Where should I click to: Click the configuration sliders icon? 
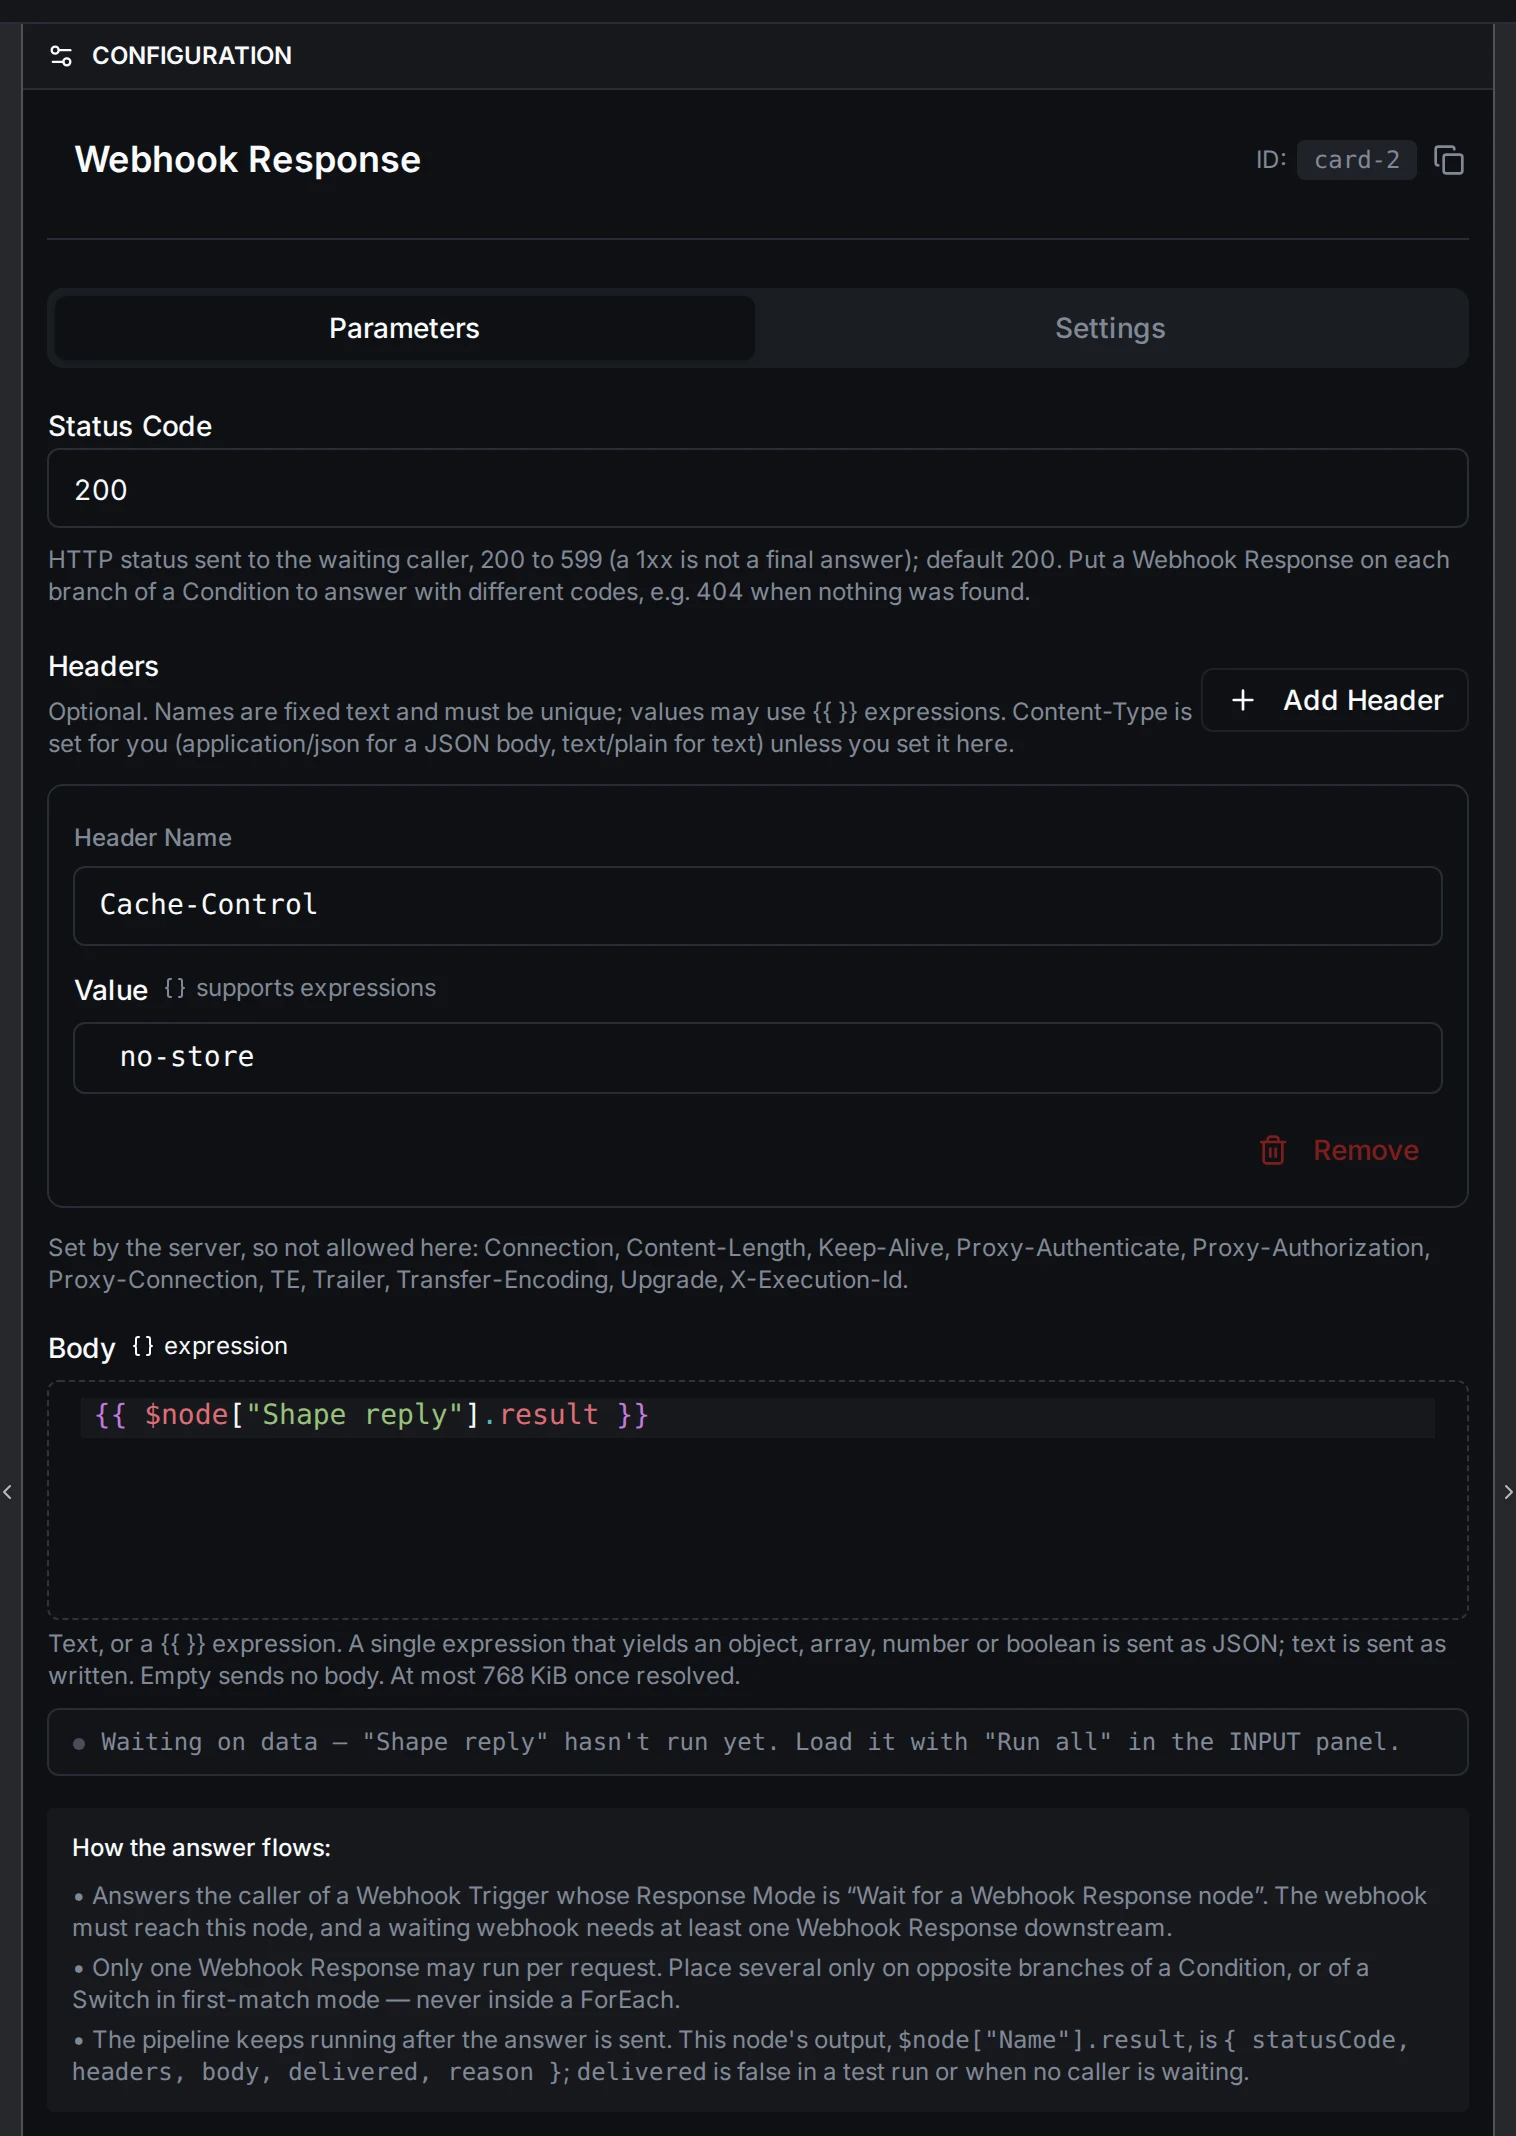pyautogui.click(x=61, y=56)
